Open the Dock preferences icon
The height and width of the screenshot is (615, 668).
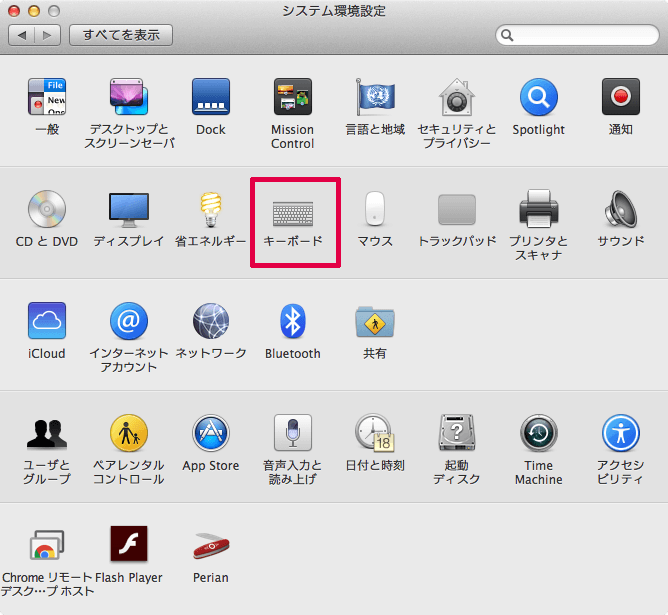point(211,97)
